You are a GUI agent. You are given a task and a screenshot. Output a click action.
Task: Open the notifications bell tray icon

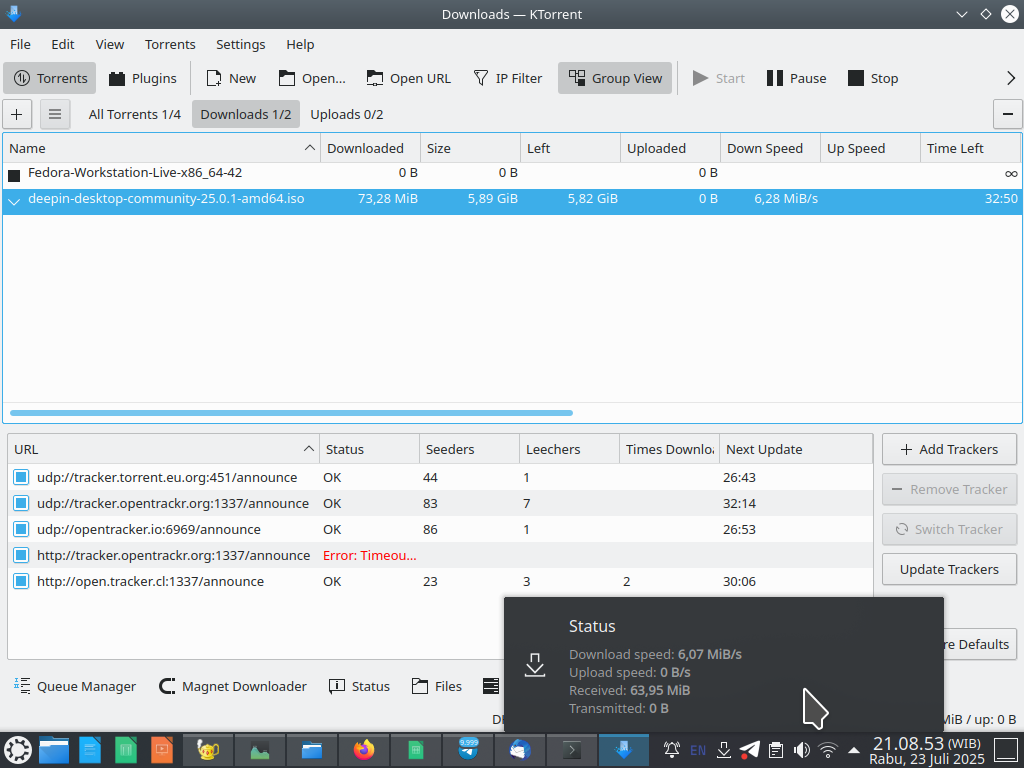672,750
